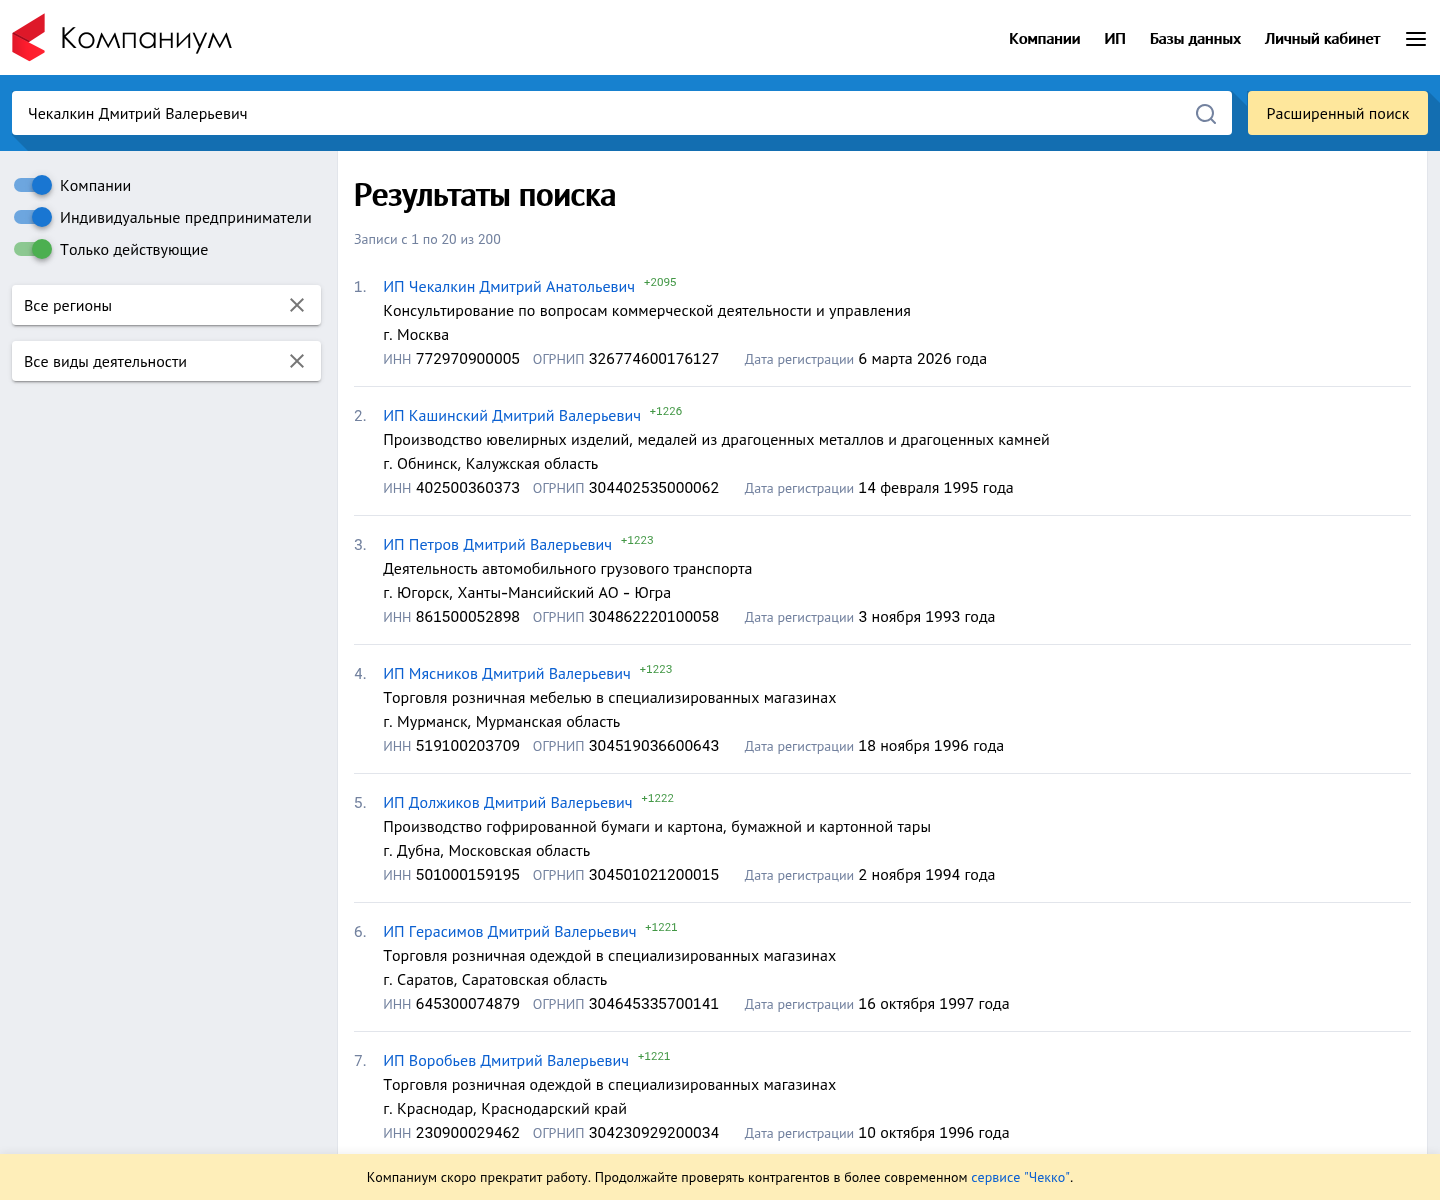This screenshot has height=1200, width=1440.
Task: Open the ИП menu item
Action: 1115,39
